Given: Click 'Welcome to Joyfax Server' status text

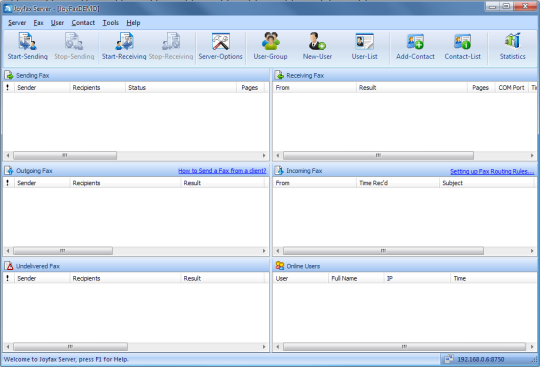Looking at the screenshot, I should click(66, 359).
